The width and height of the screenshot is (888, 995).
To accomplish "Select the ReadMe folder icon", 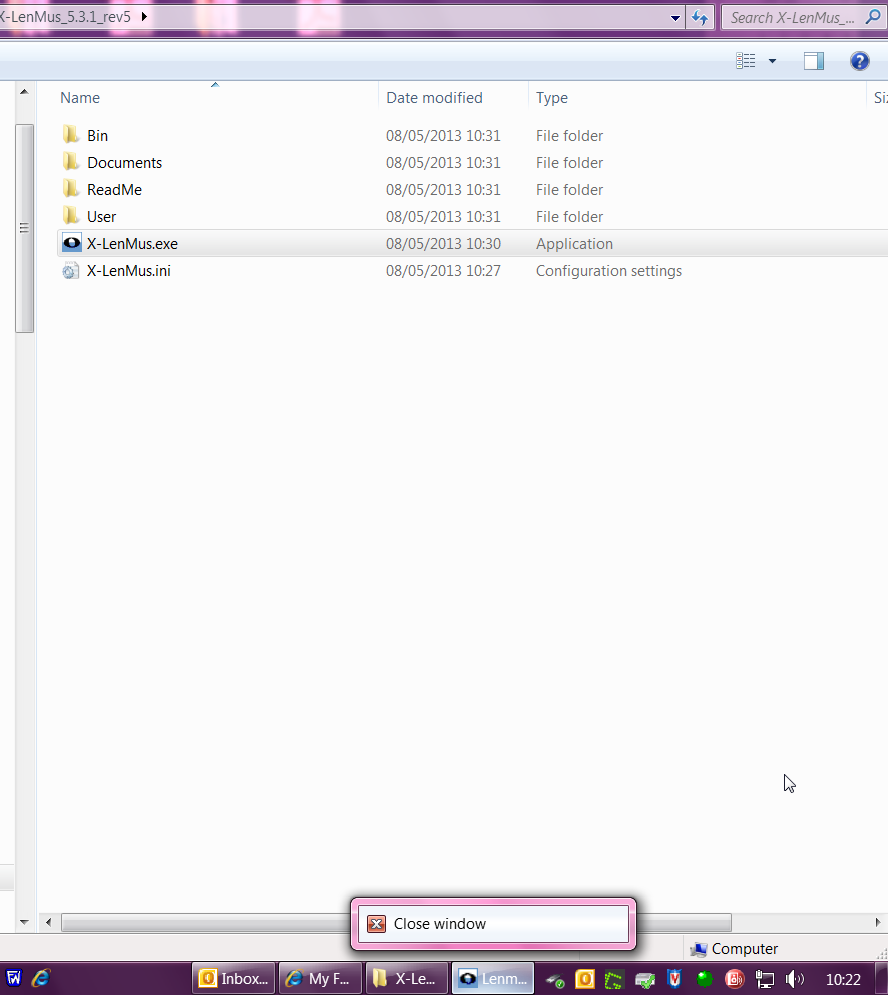I will point(71,189).
